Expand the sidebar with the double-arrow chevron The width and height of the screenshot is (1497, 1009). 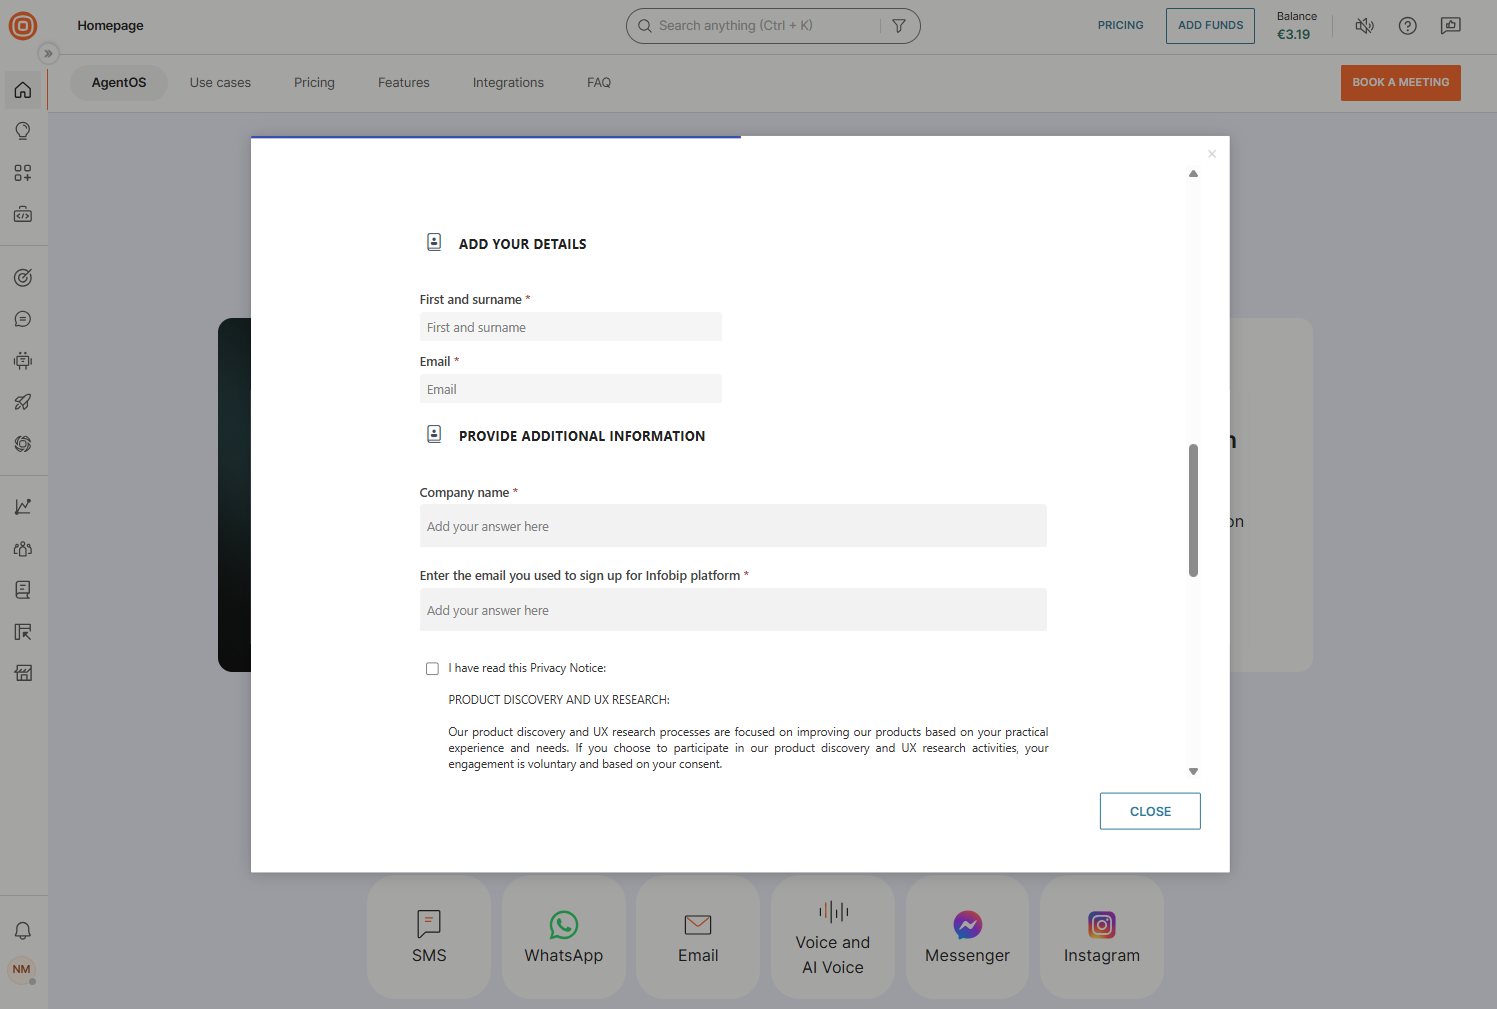(x=48, y=53)
